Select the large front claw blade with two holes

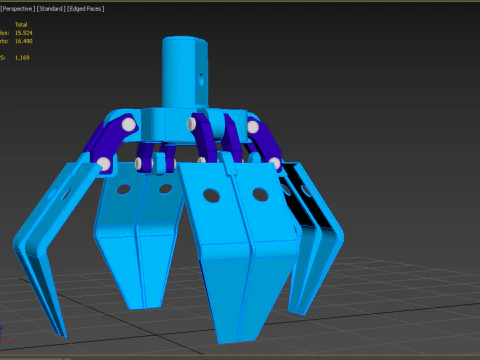(238, 247)
